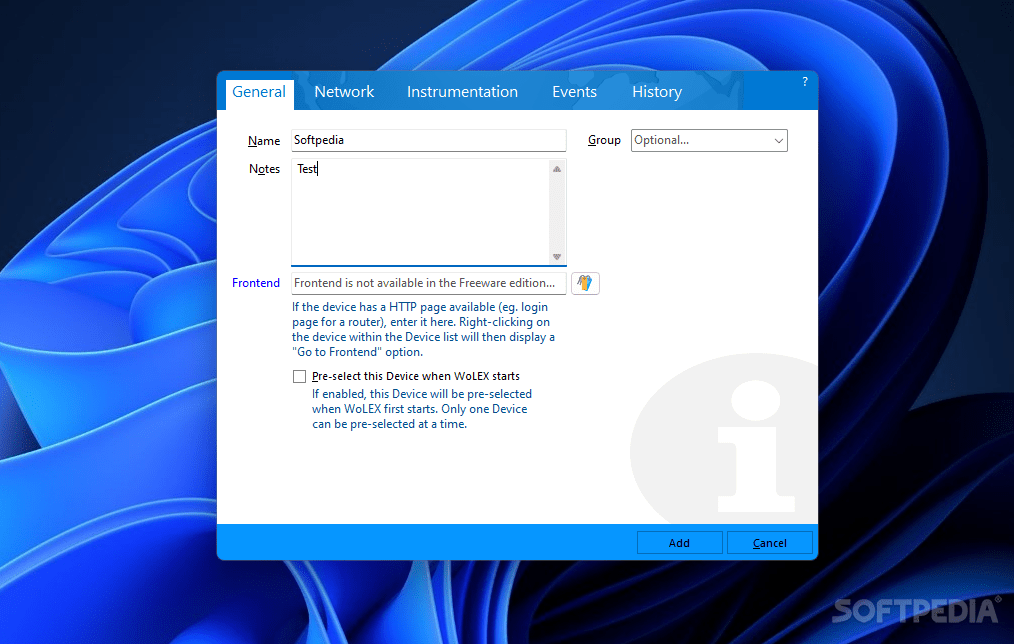This screenshot has width=1017, height=644.
Task: Open the Network tab
Action: (344, 92)
